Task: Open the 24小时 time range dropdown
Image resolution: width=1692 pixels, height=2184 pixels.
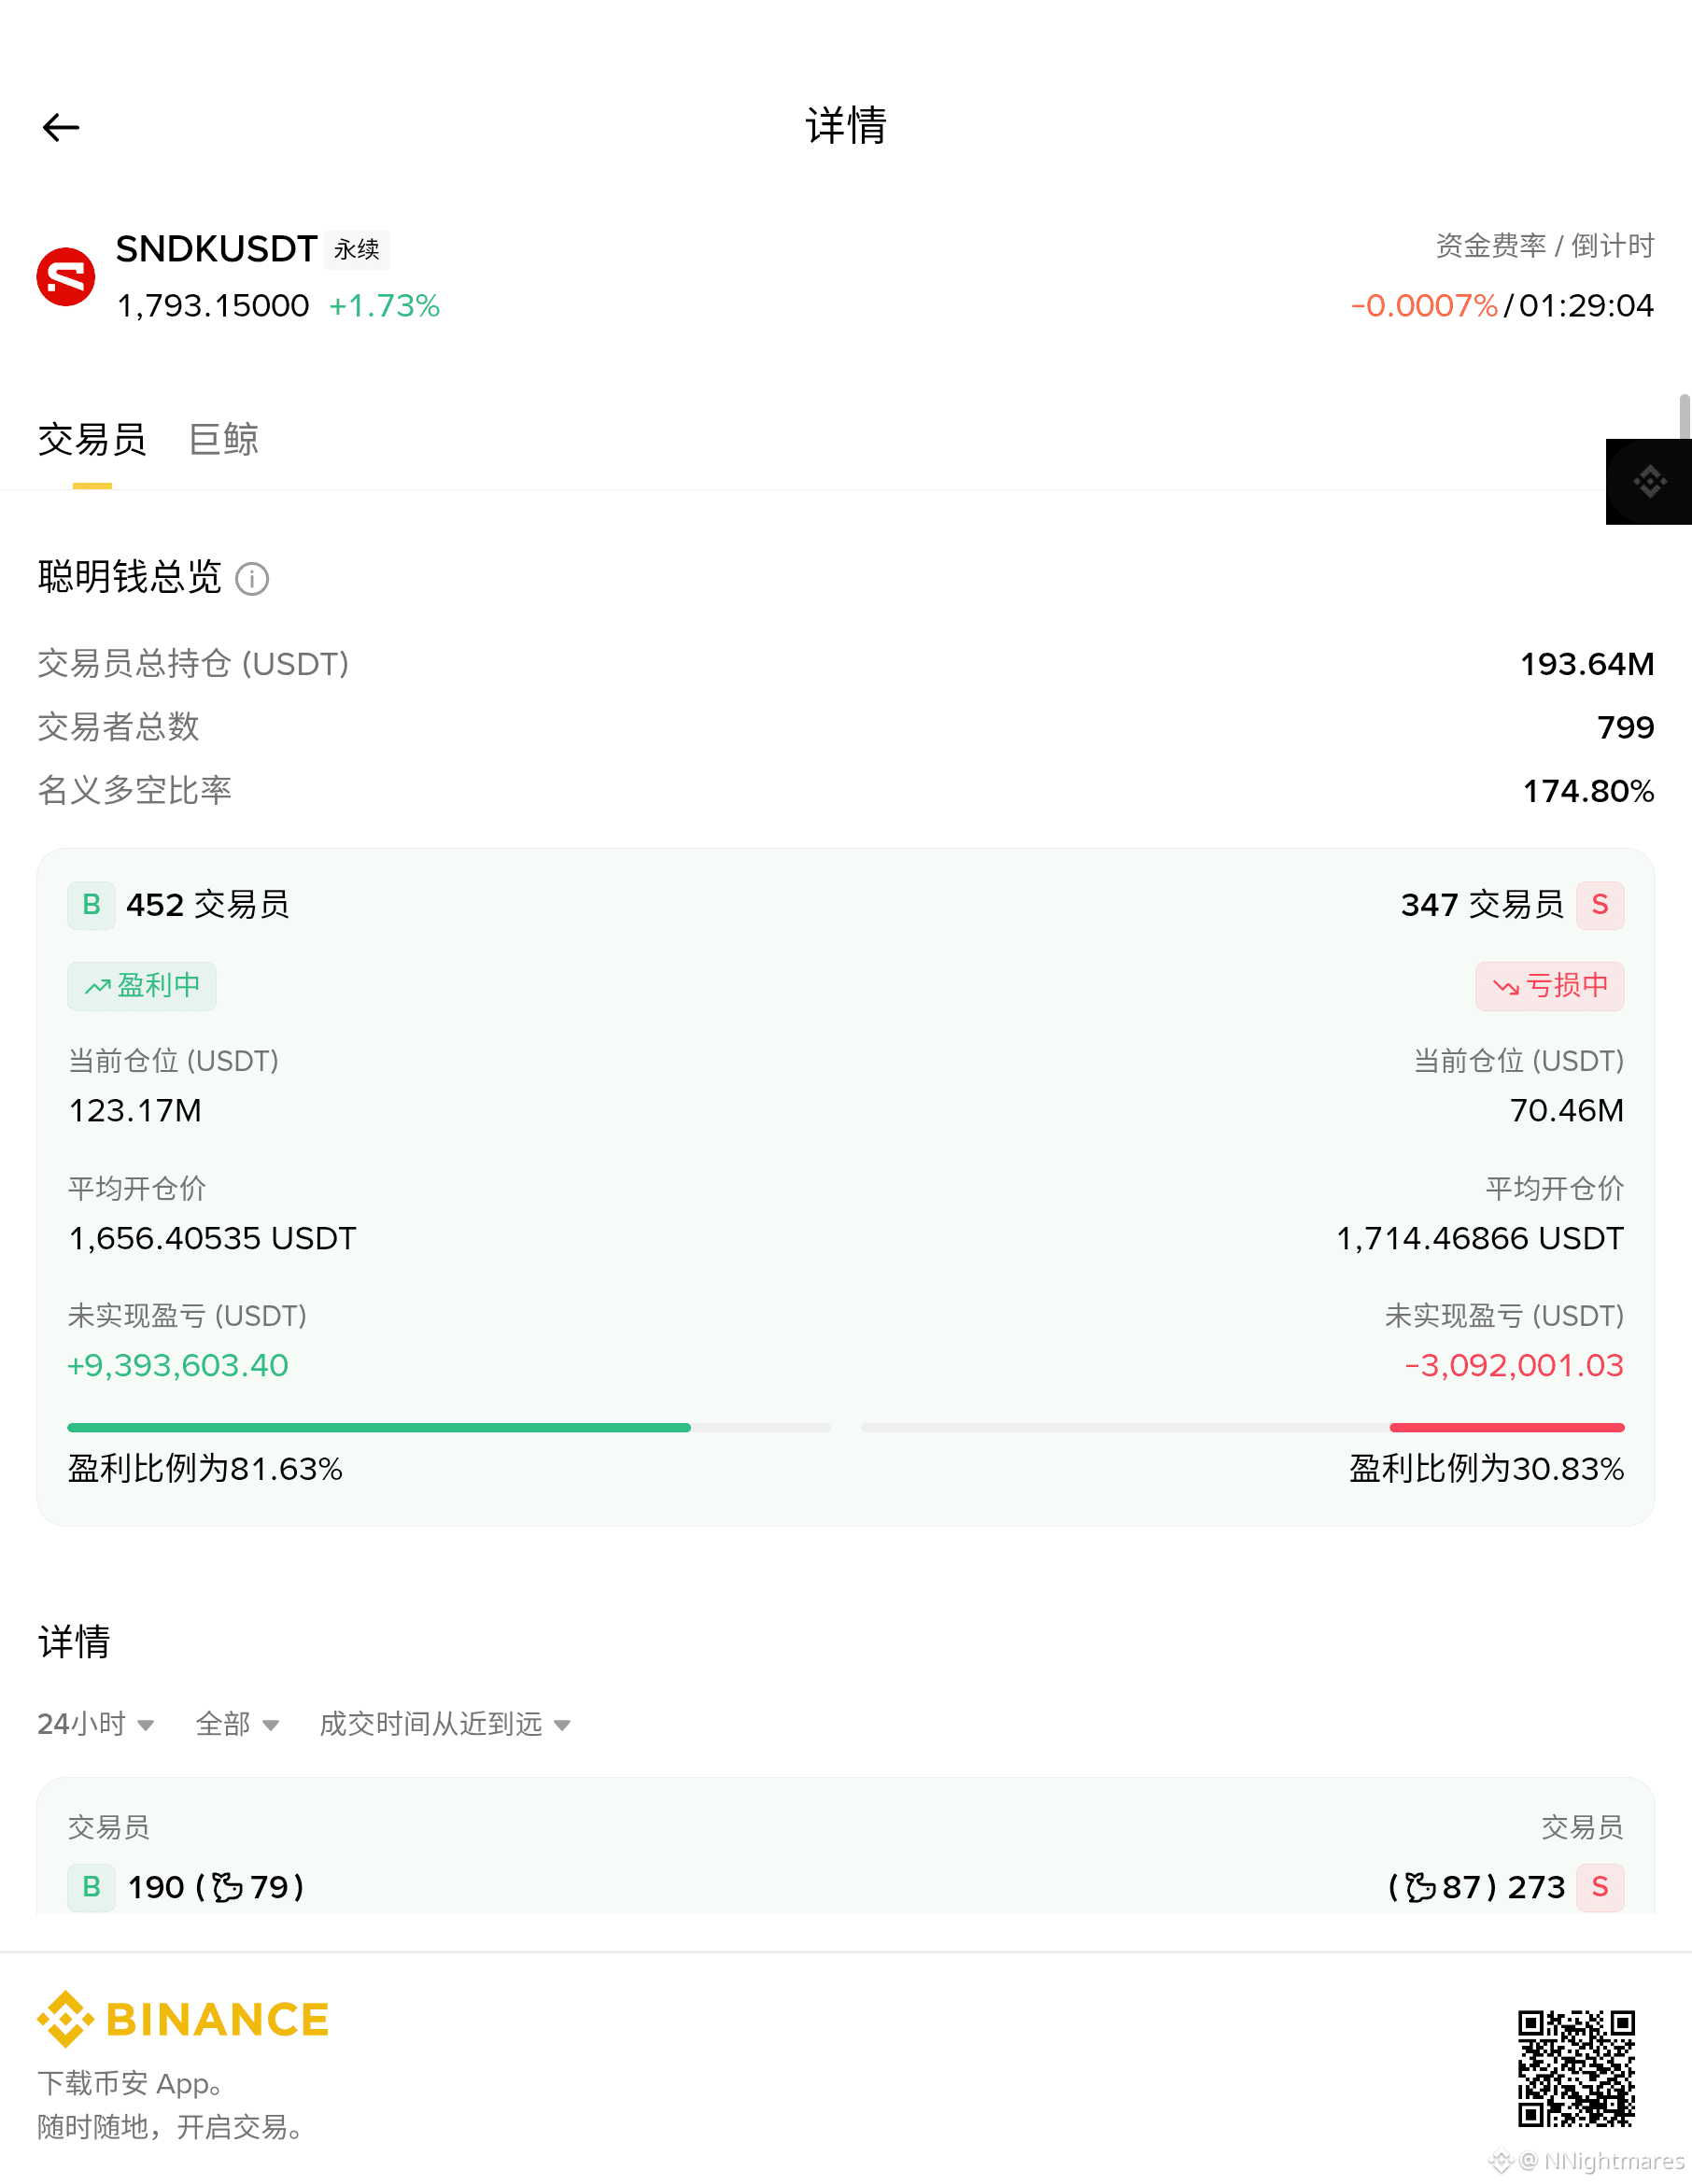Action: [96, 1724]
